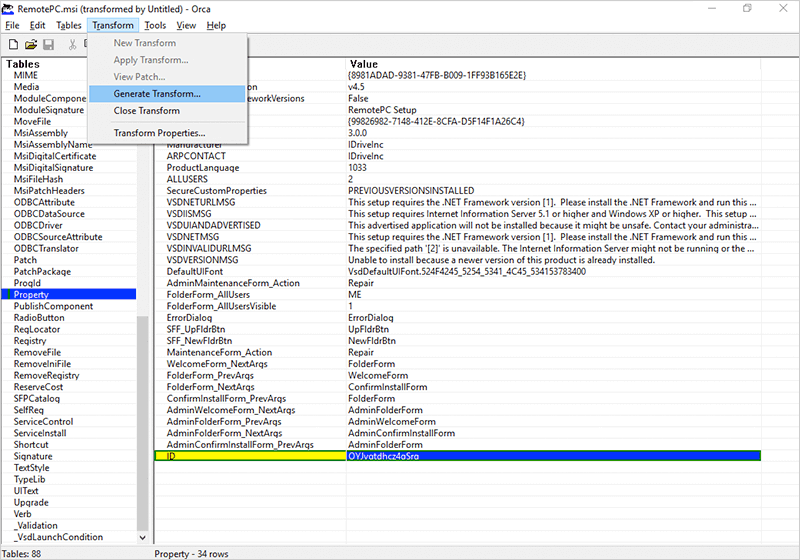Click the Open file toolbar icon
Image resolution: width=800 pixels, height=560 pixels.
(x=31, y=44)
